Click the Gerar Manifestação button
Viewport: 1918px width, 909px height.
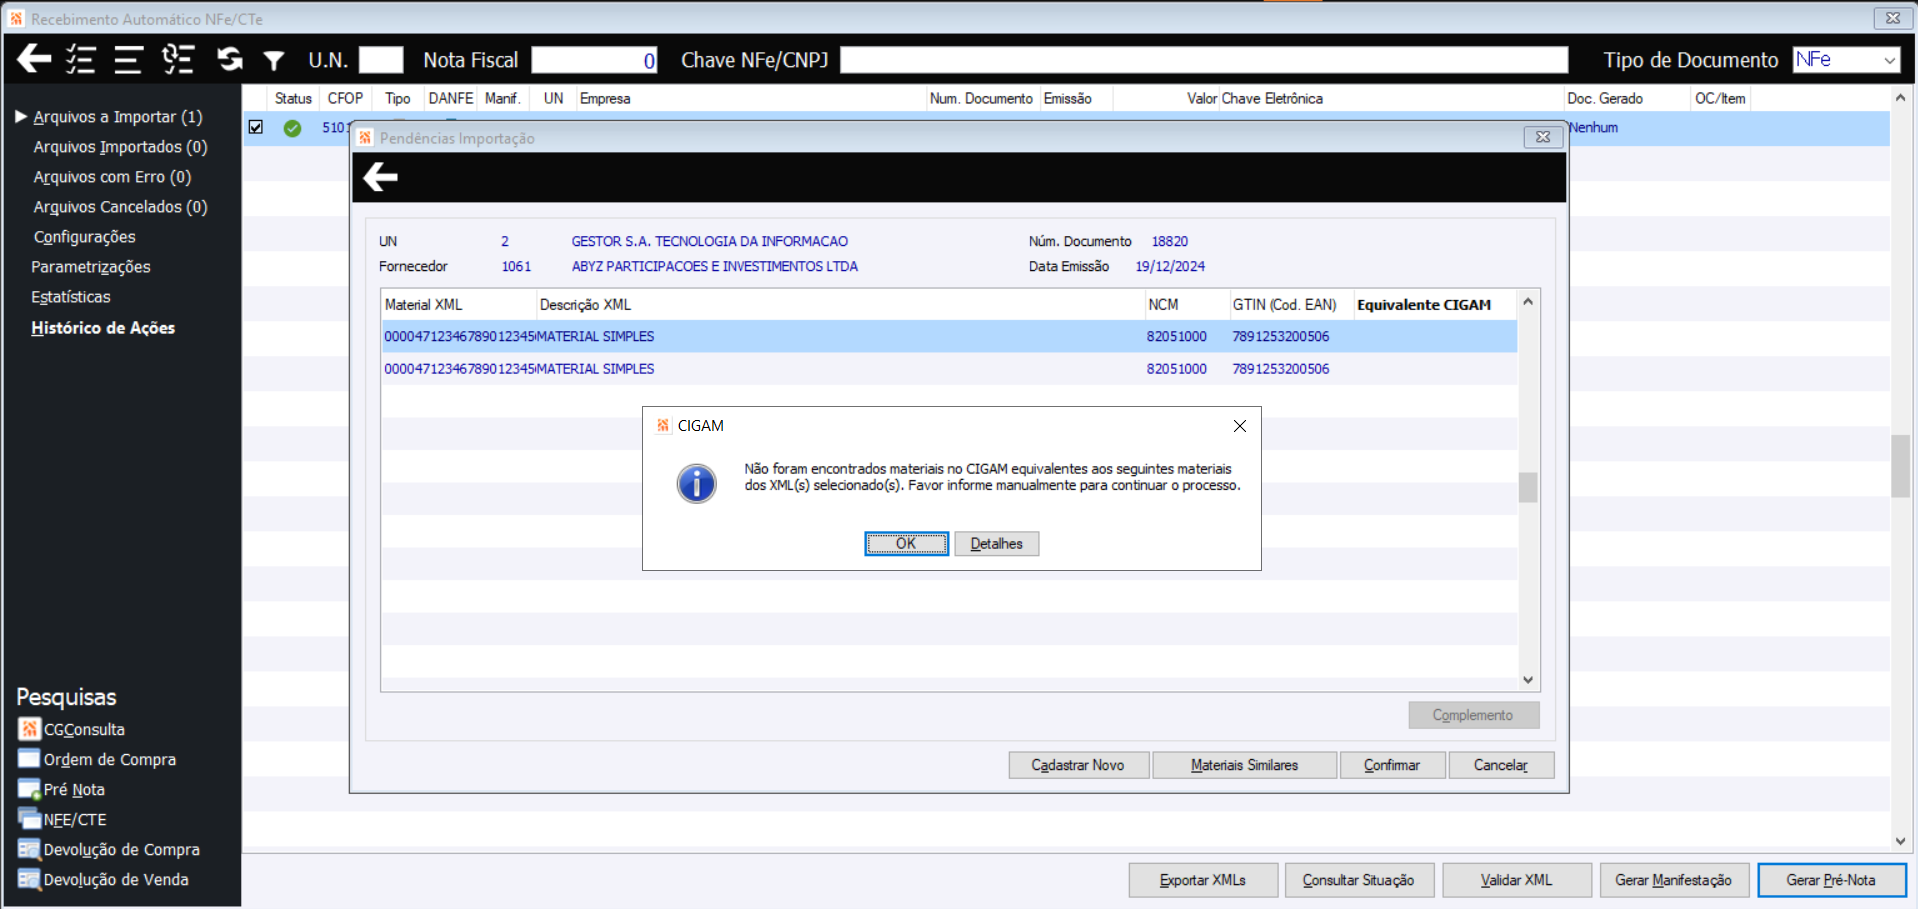pyautogui.click(x=1674, y=880)
